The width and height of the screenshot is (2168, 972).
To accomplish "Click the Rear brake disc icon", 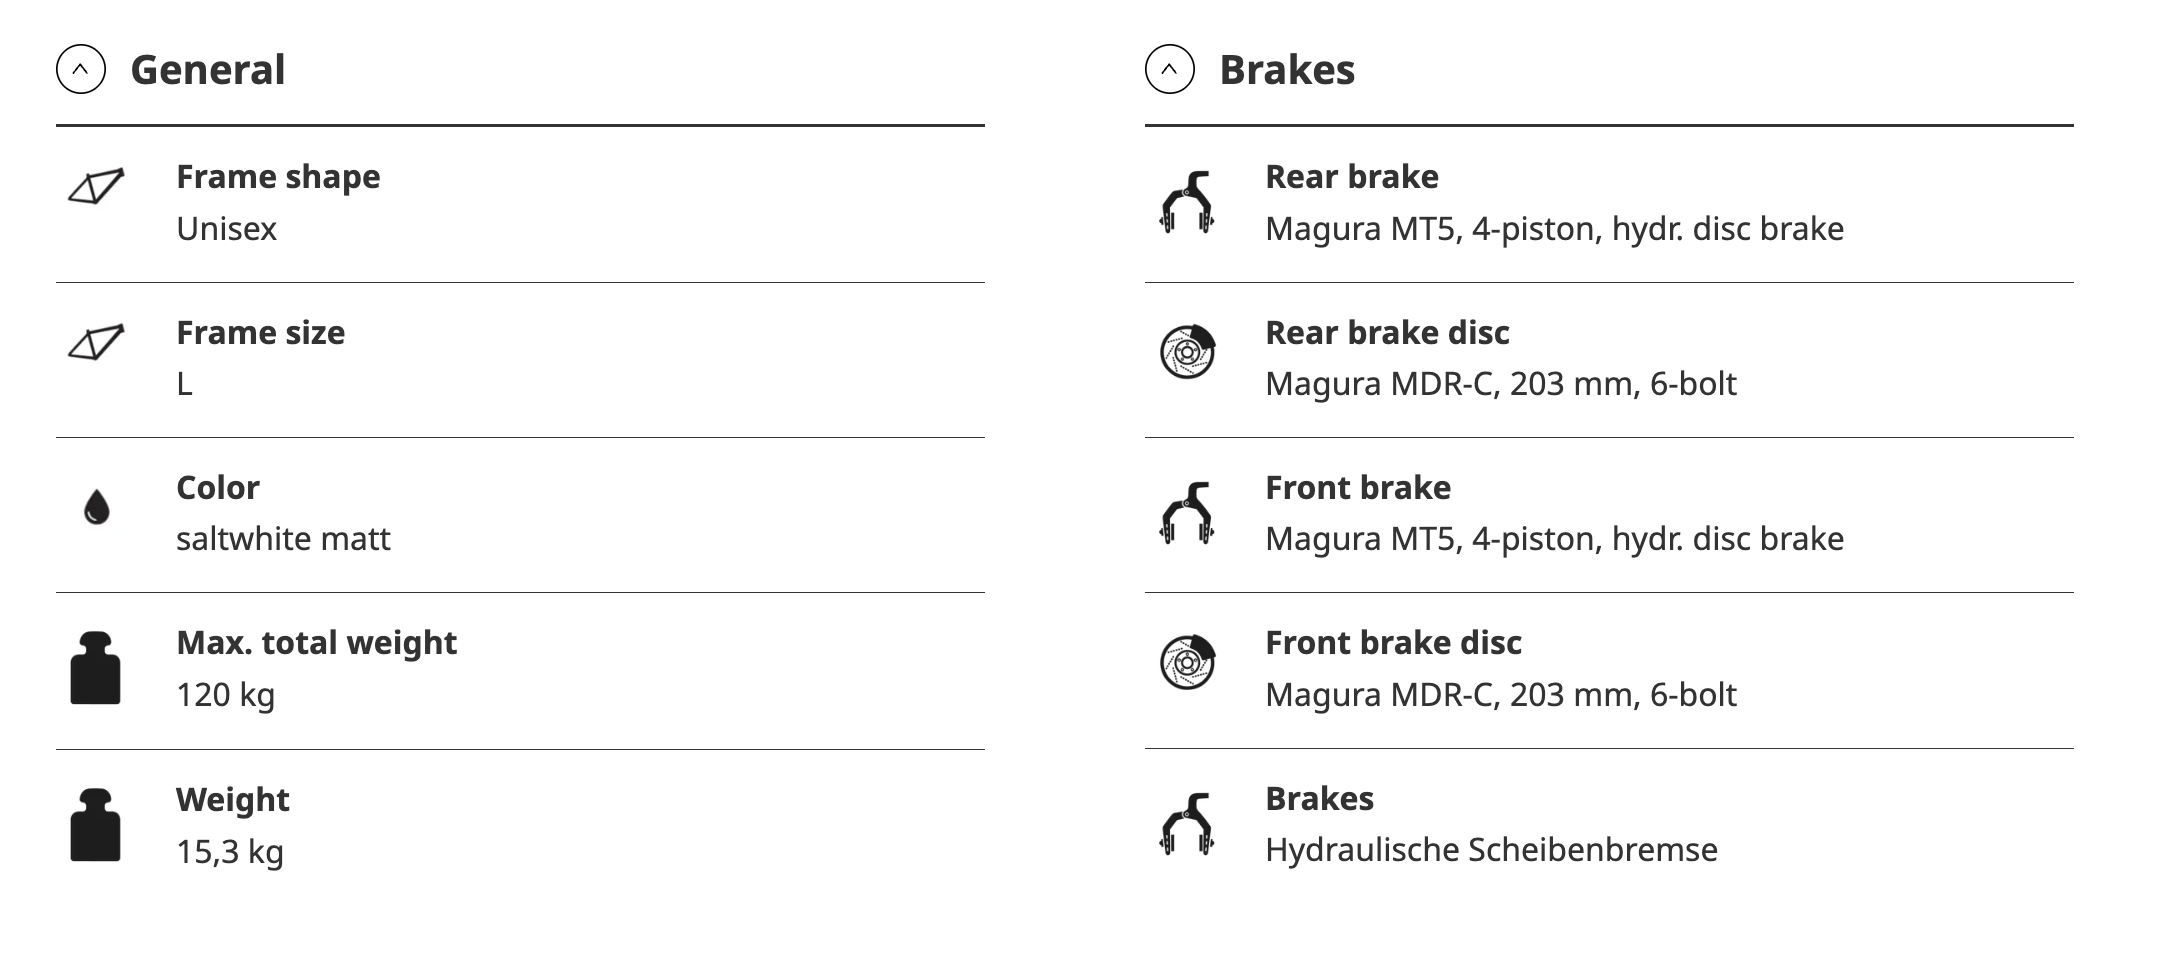I will point(1187,352).
